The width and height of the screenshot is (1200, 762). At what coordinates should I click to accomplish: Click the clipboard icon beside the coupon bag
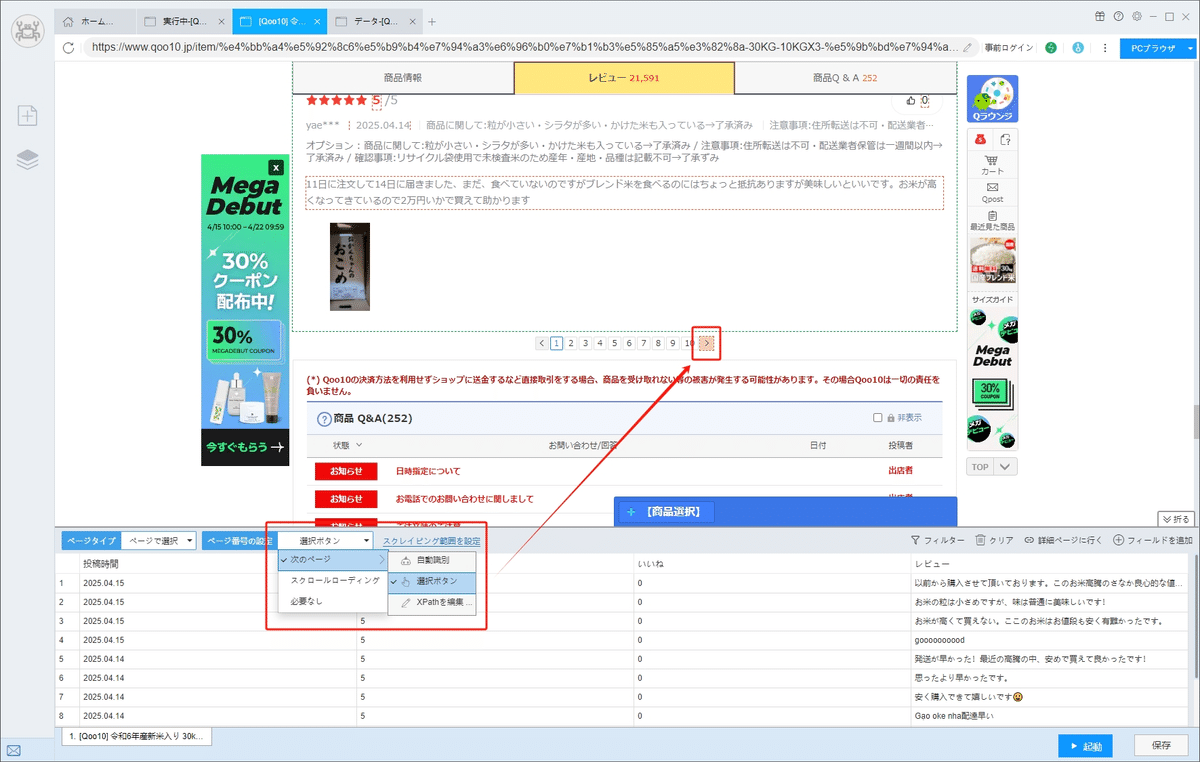click(x=1005, y=139)
